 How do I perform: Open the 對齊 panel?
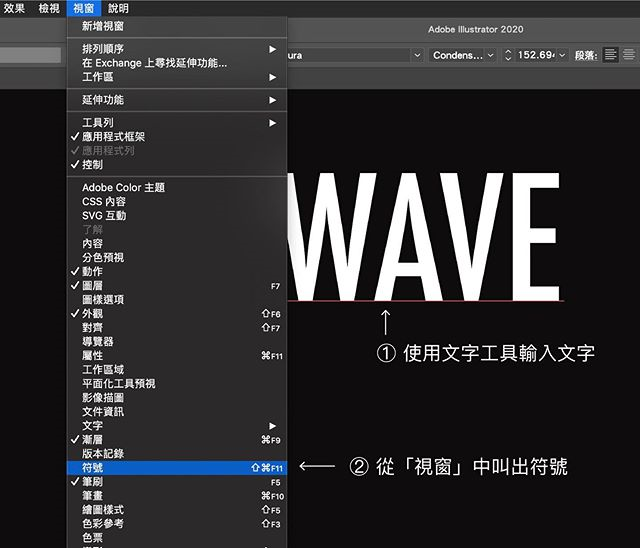tap(177, 327)
